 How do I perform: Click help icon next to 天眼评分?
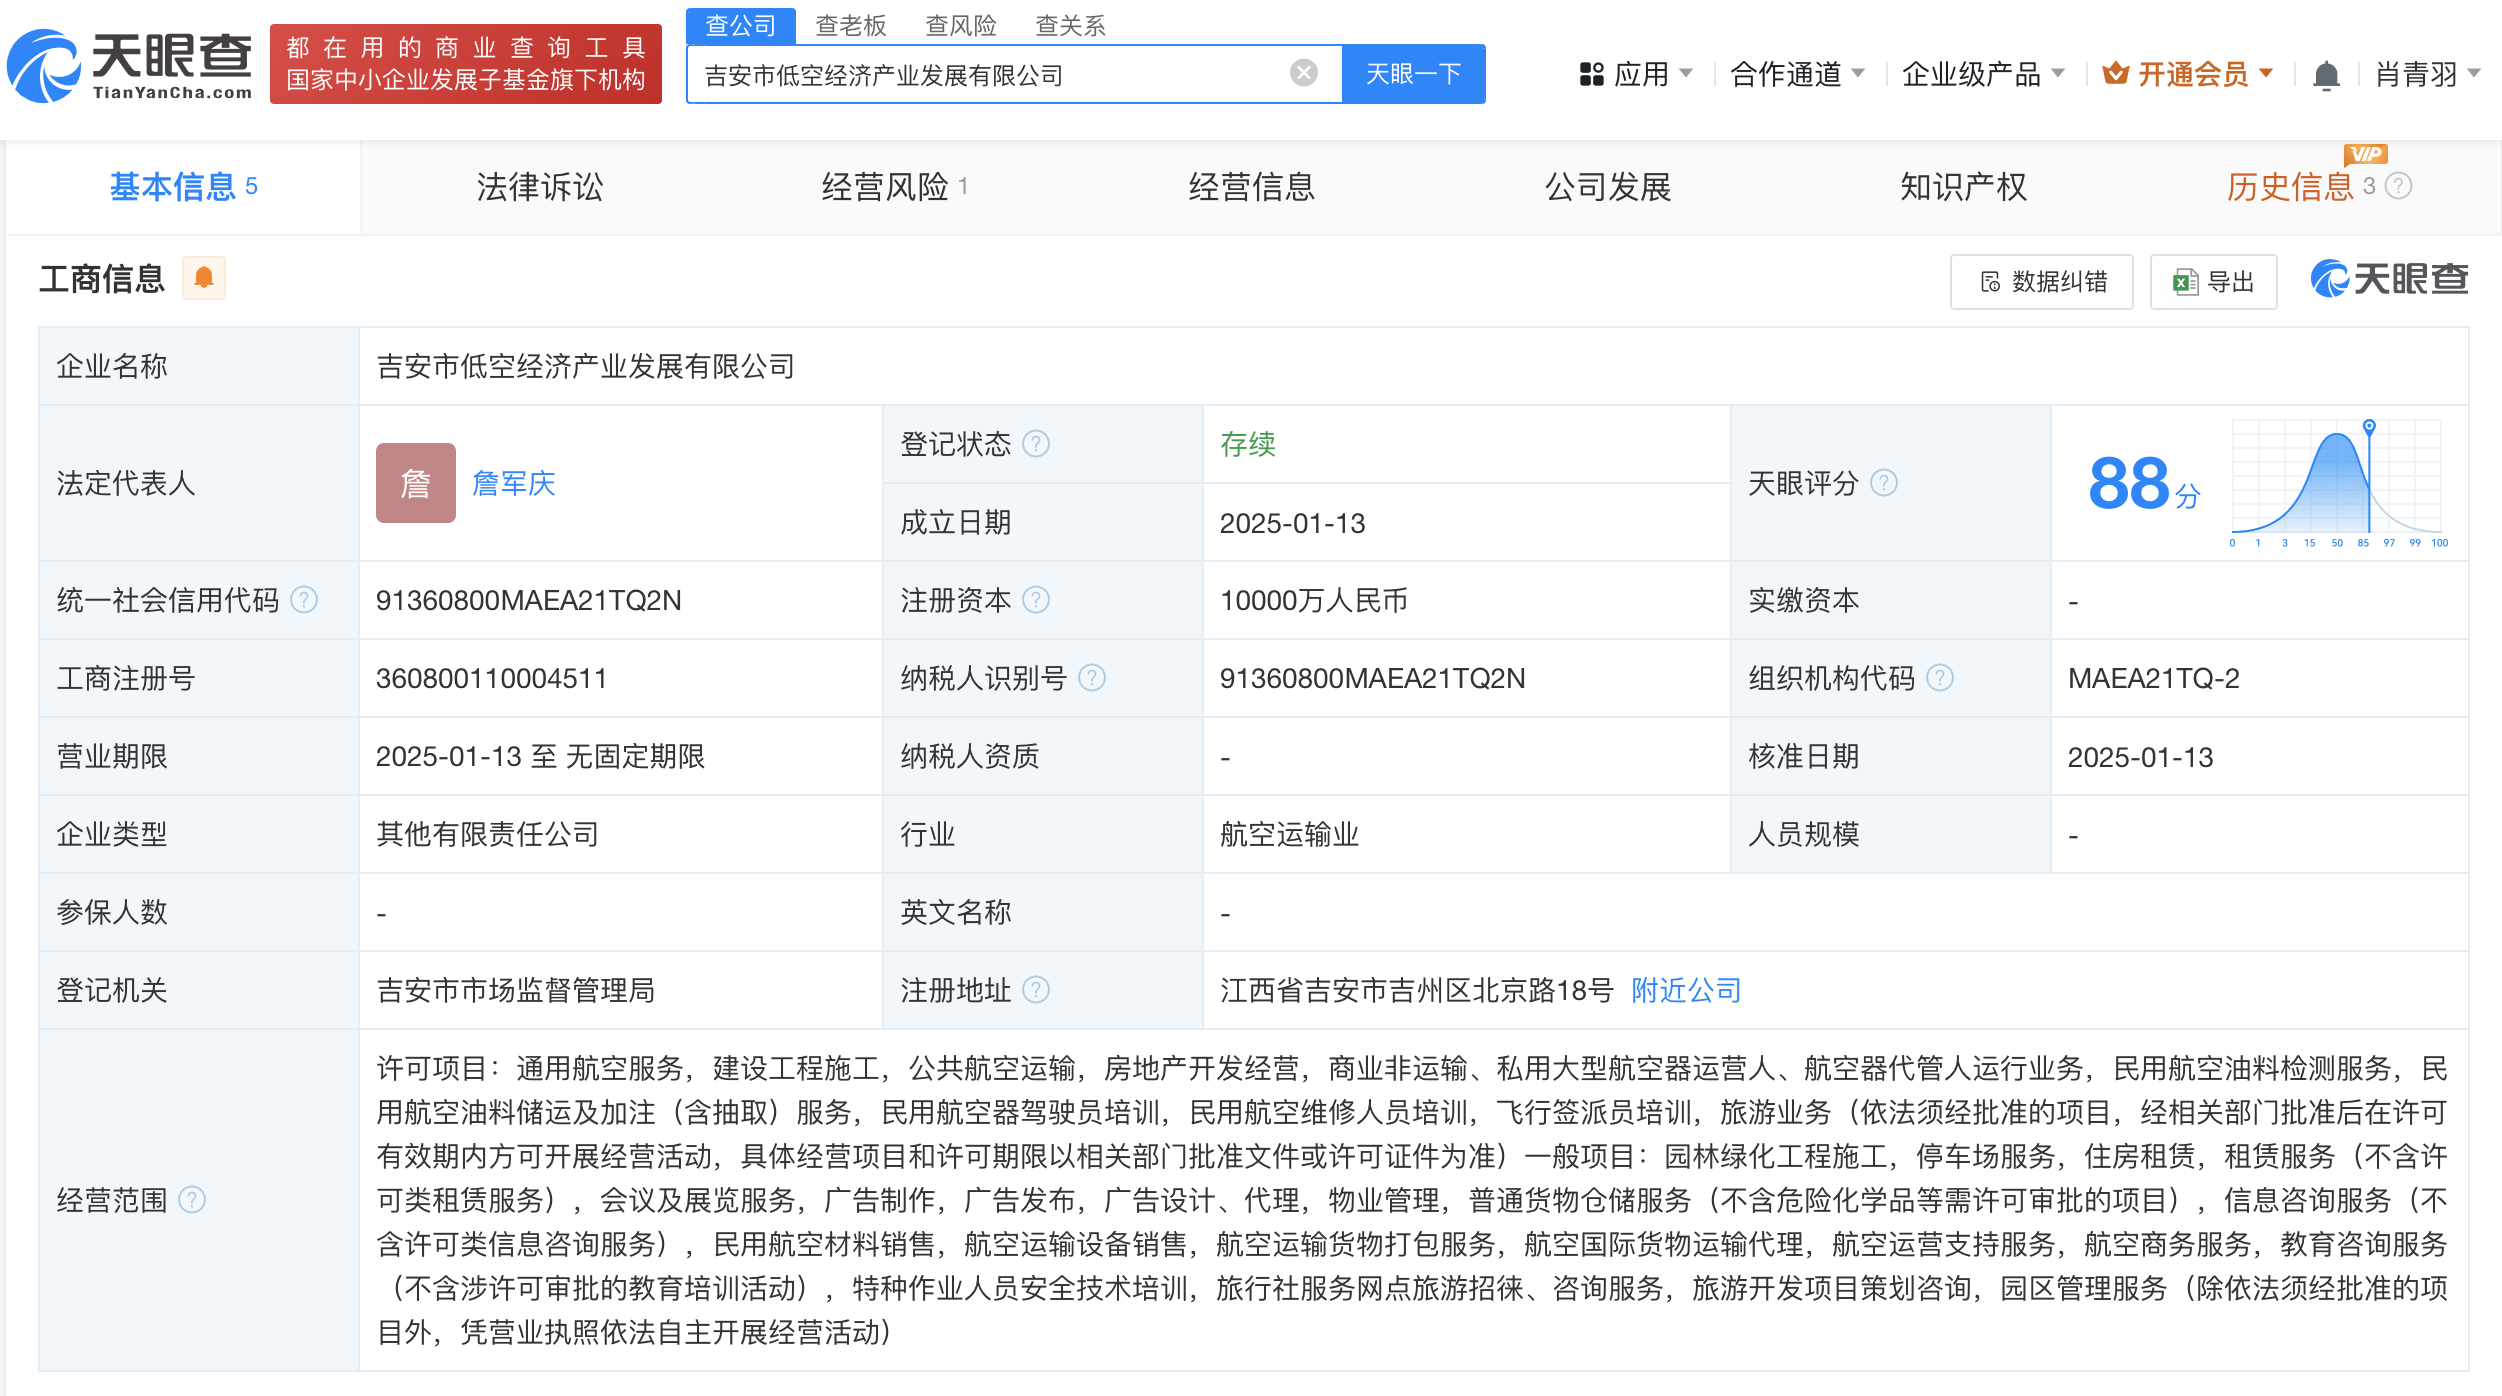tap(1884, 483)
